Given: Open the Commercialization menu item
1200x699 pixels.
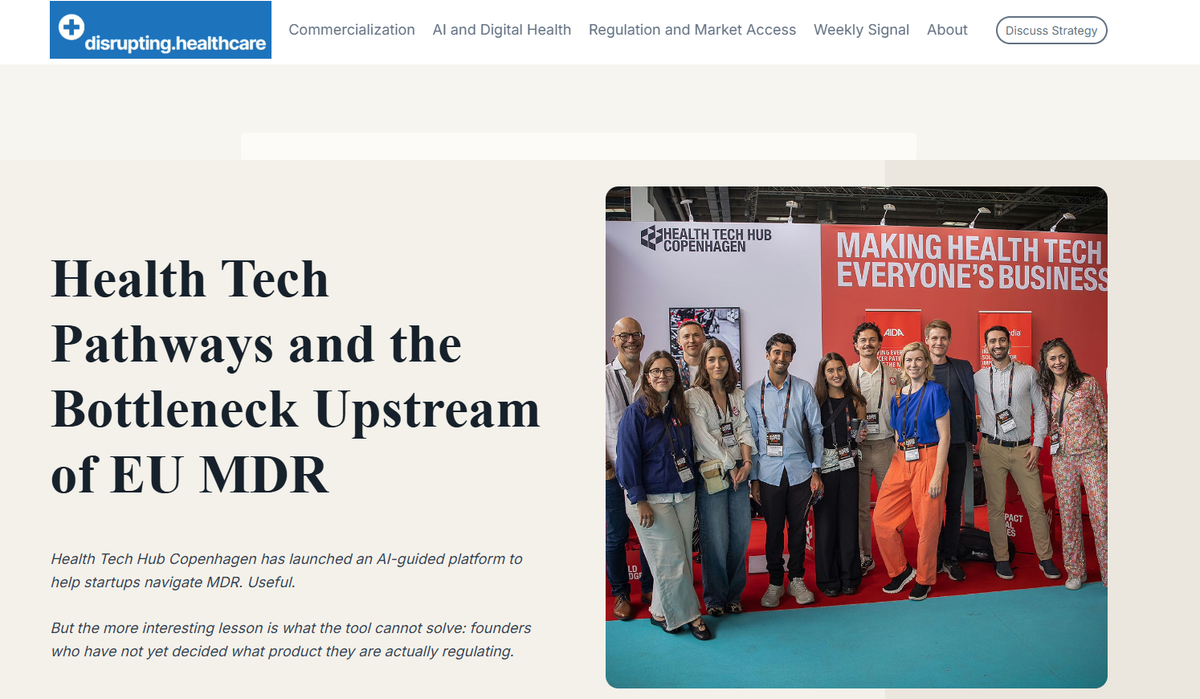Looking at the screenshot, I should coord(352,30).
